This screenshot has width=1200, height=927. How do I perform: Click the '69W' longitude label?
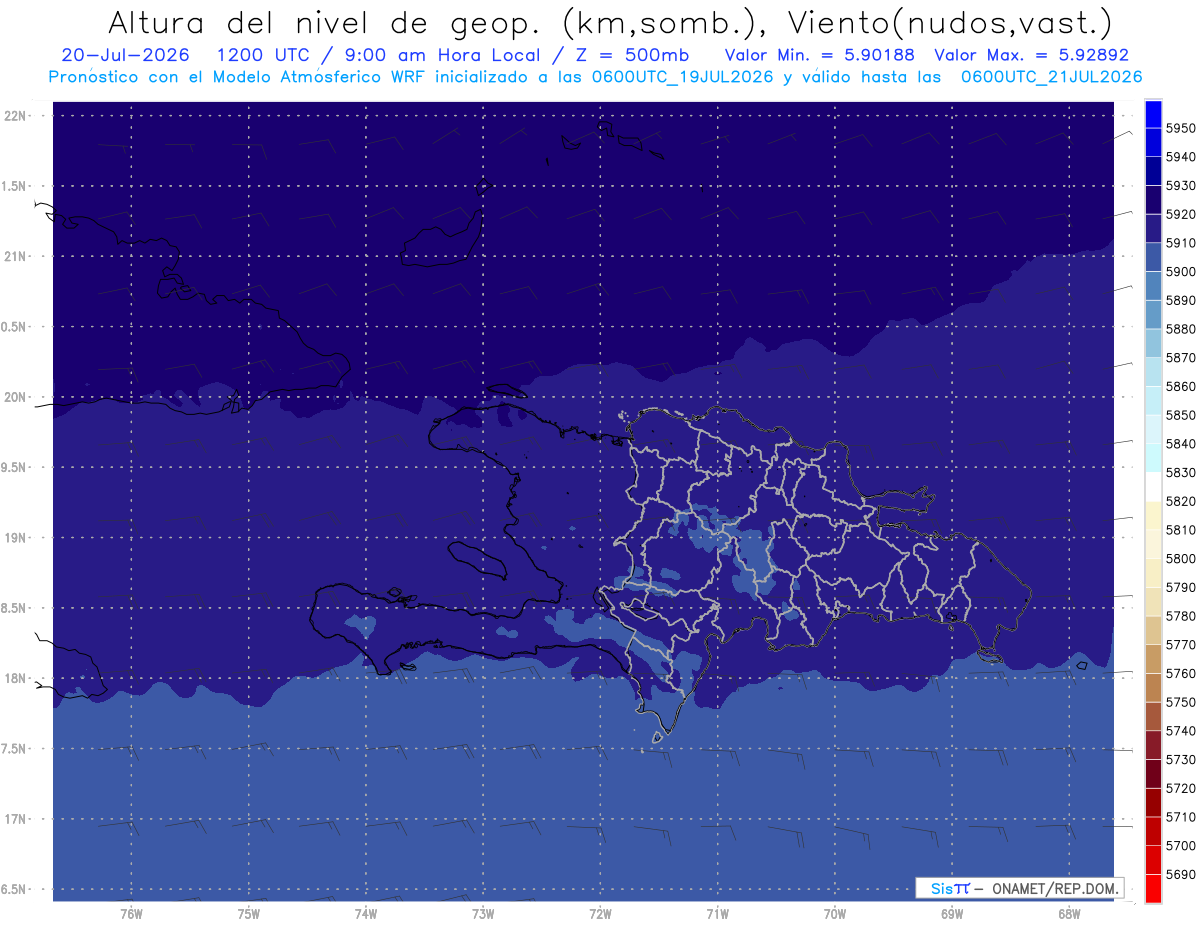click(x=951, y=914)
